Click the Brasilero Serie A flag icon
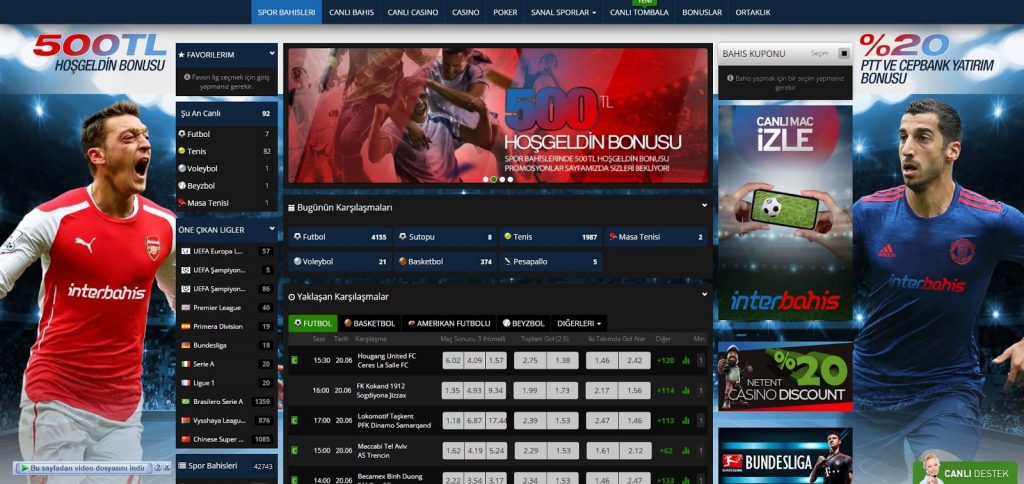The image size is (1024, 484). [x=185, y=402]
